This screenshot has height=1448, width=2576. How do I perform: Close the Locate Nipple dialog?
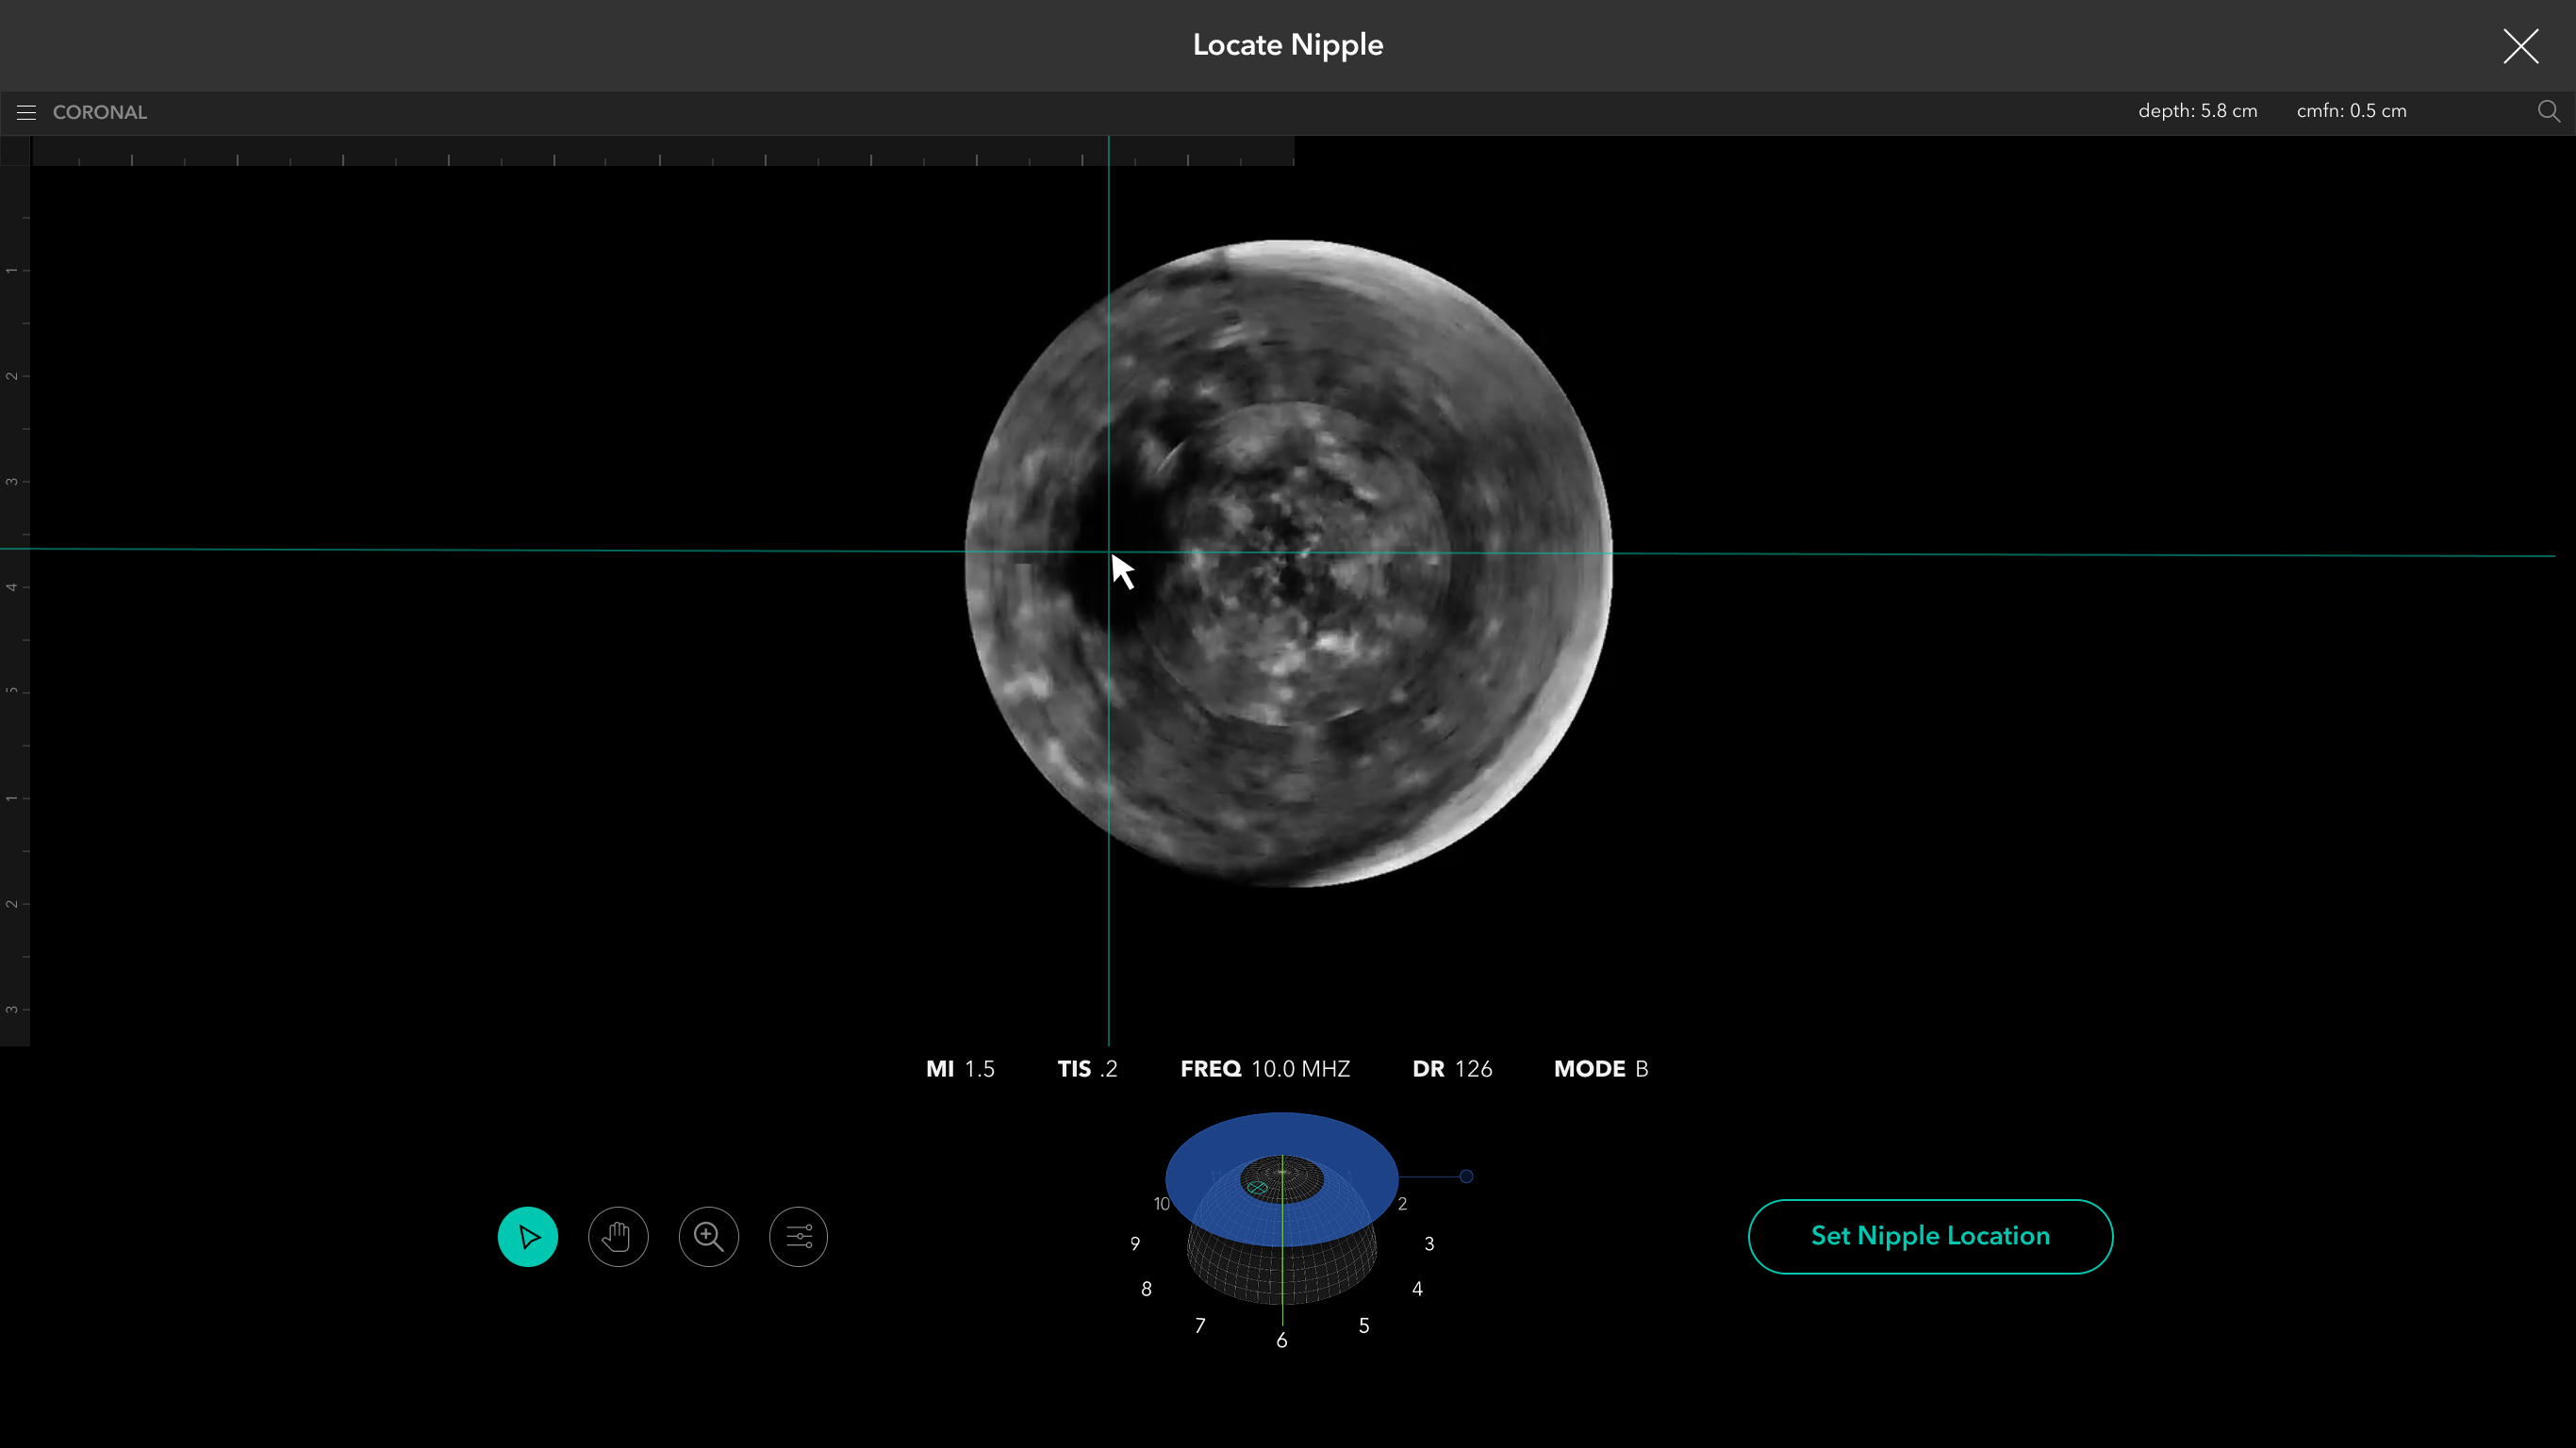[x=2520, y=46]
